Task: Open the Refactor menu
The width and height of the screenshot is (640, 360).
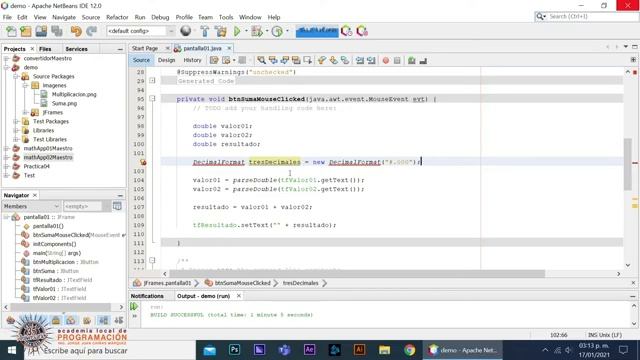Action: (117, 17)
